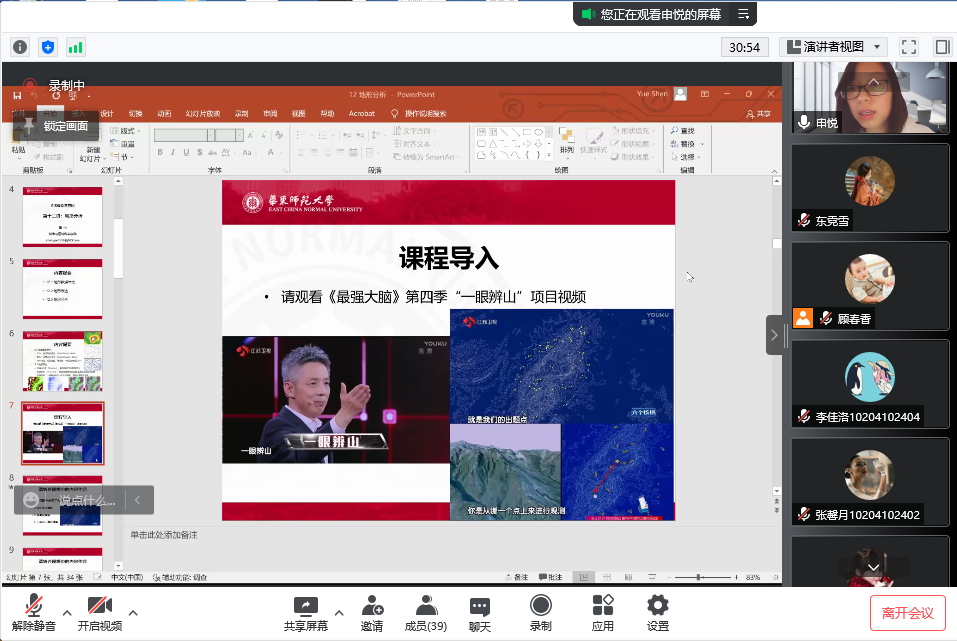Select the triangle shape in the shapes gallery

click(492, 144)
